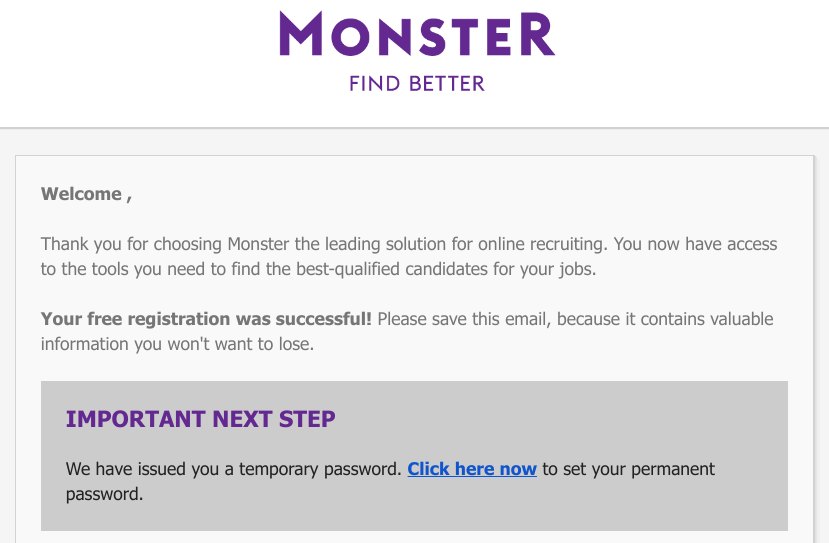Click 'information you won't want to lose' line
This screenshot has height=543, width=829.
point(178,344)
